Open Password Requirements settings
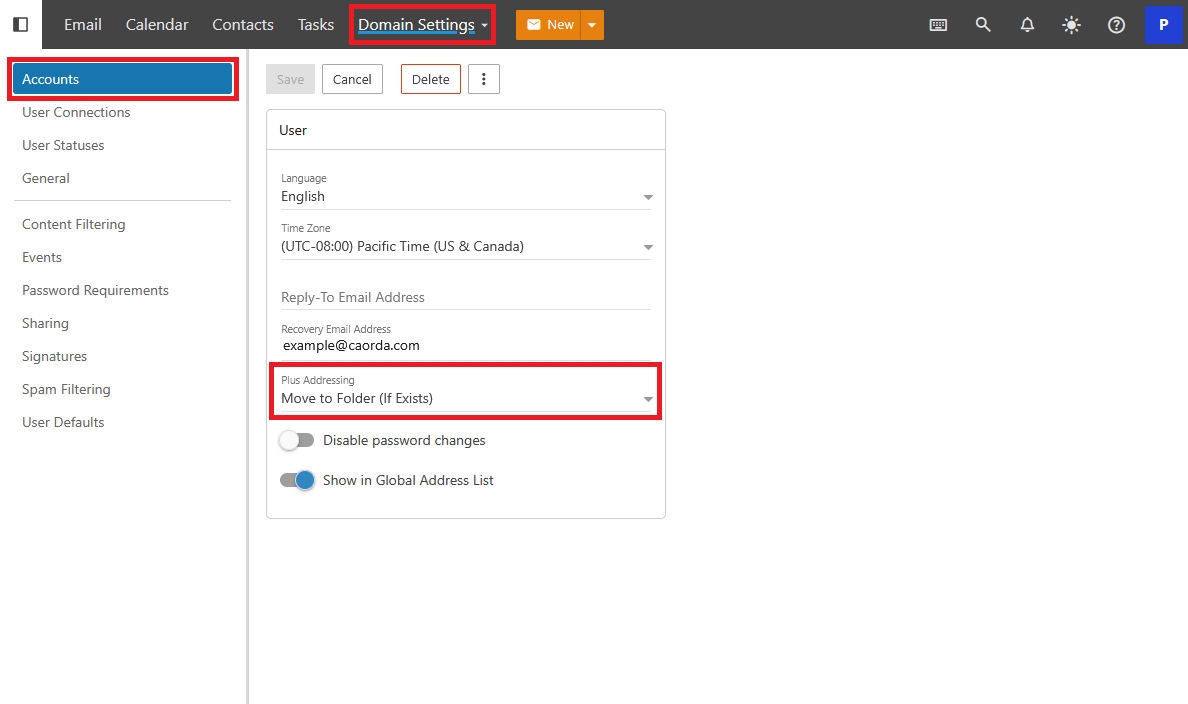The height and width of the screenshot is (704, 1188). 95,290
